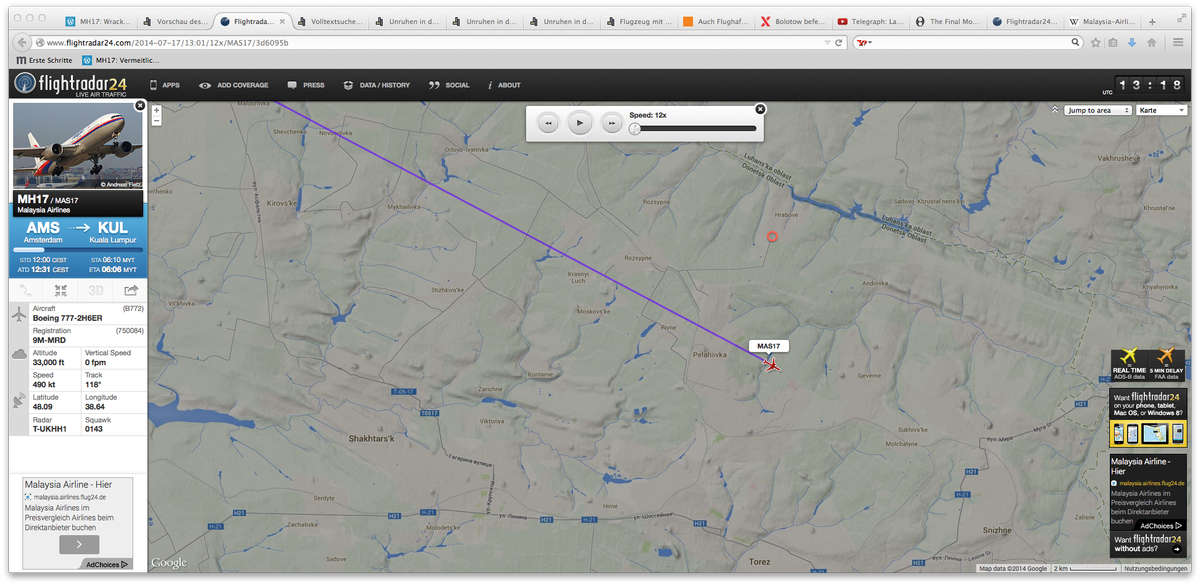Open the downloads arrow
Viewport: 1200px width, 585px height.
click(1132, 43)
